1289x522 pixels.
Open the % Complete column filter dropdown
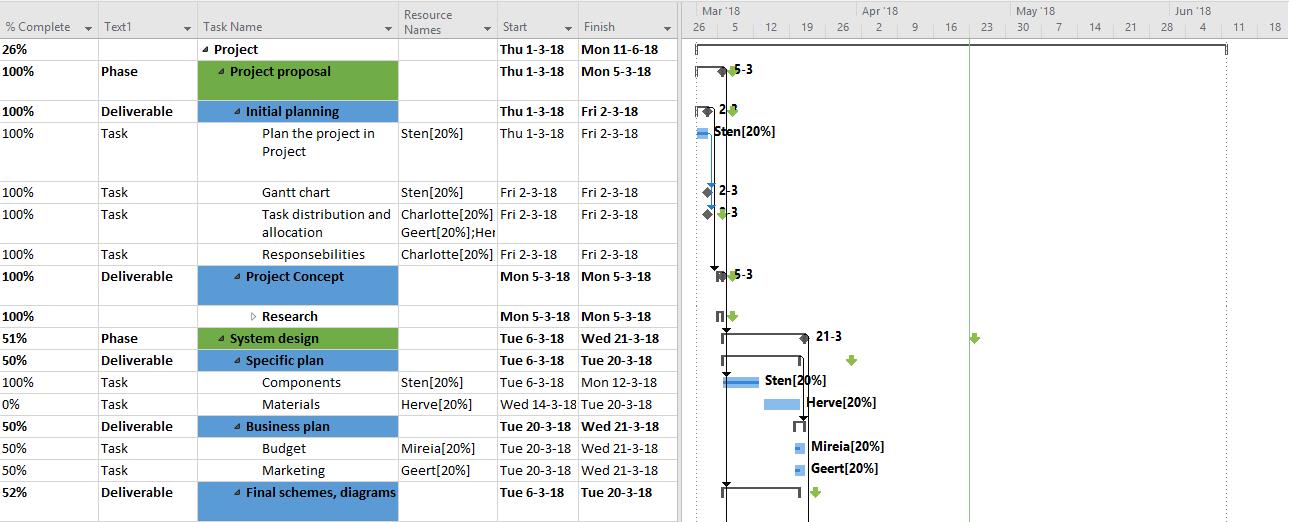click(88, 29)
